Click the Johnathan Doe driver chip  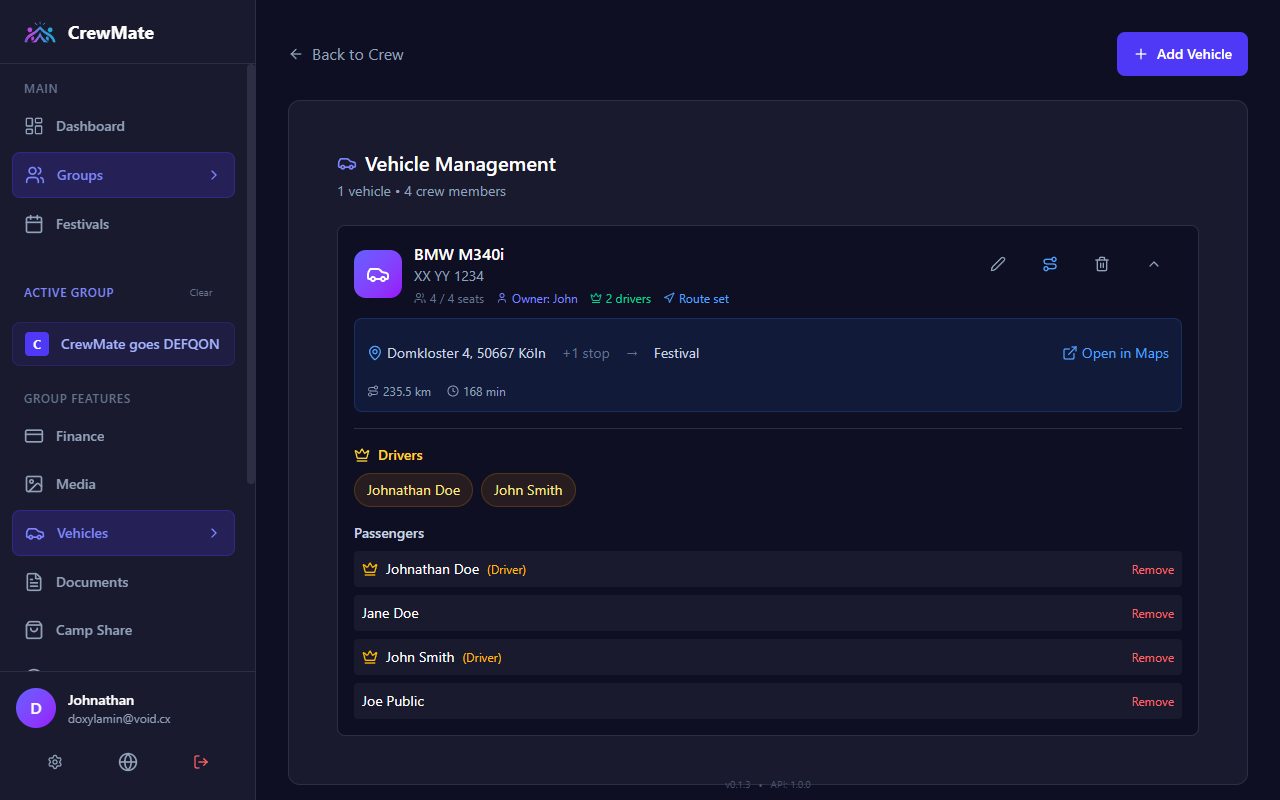[413, 490]
